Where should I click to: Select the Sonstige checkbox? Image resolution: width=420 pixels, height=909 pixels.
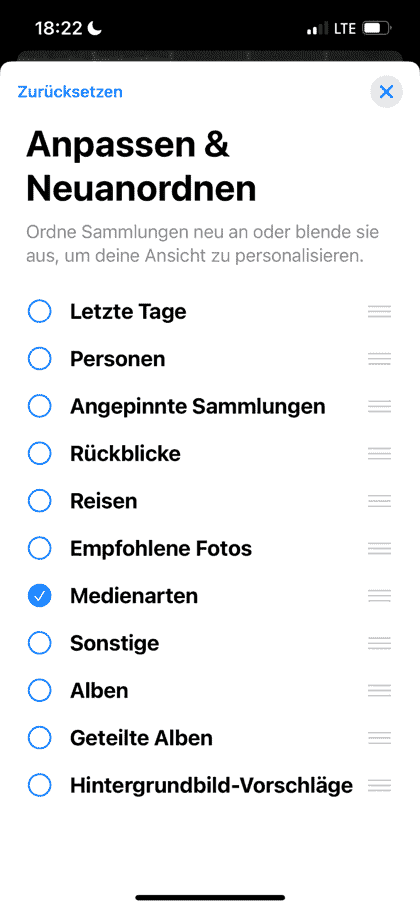tap(39, 643)
